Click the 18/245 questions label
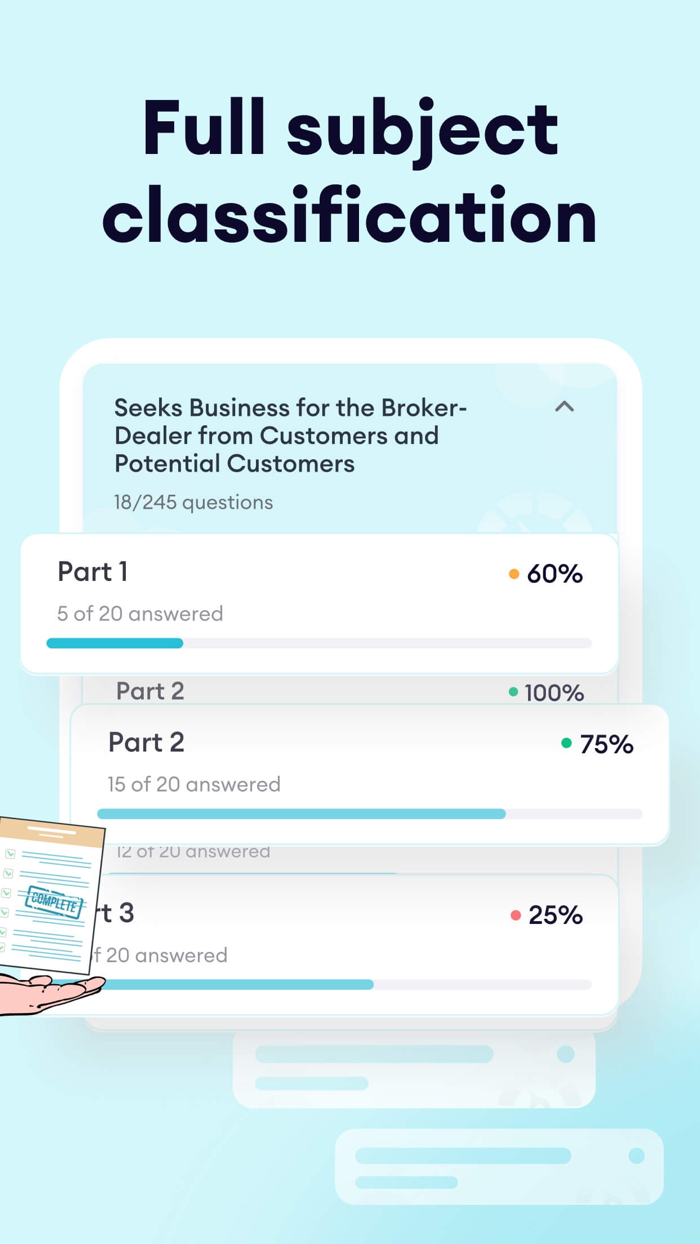 193,502
